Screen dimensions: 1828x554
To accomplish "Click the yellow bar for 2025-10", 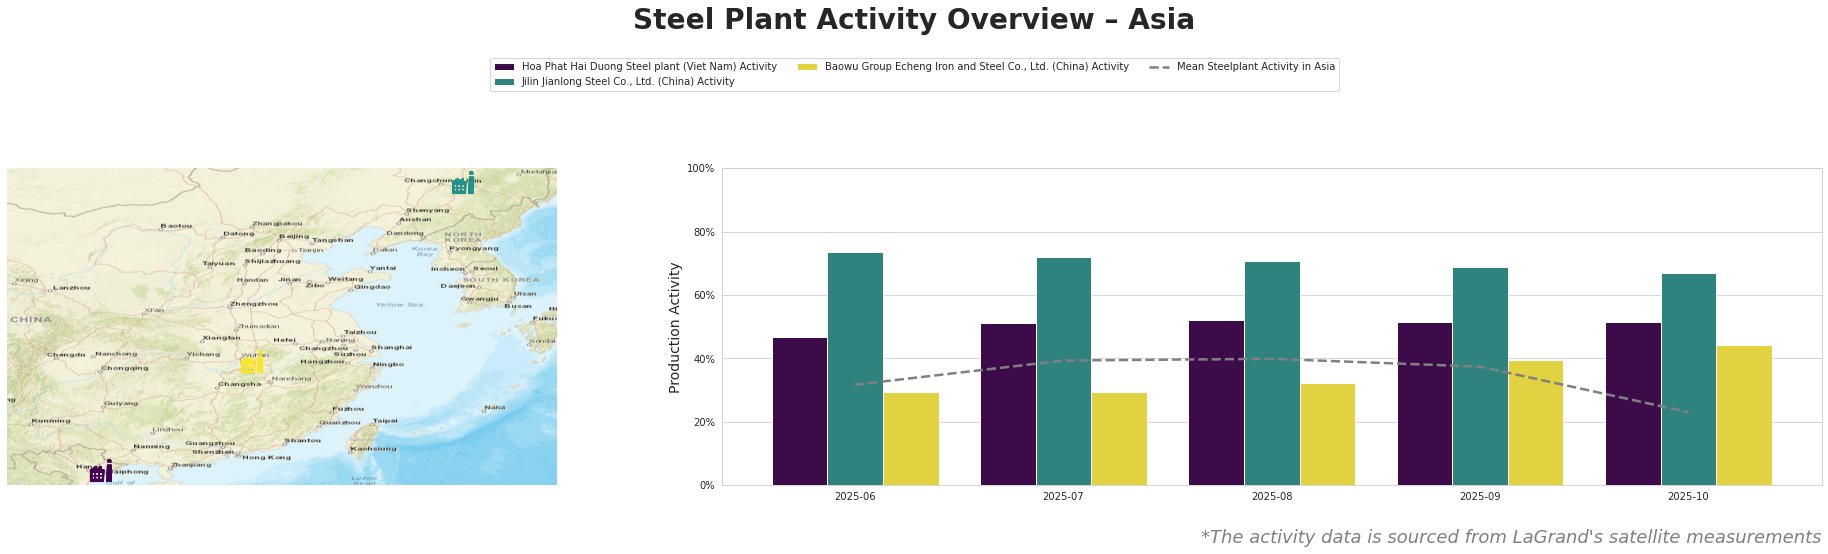I will coord(1744,415).
